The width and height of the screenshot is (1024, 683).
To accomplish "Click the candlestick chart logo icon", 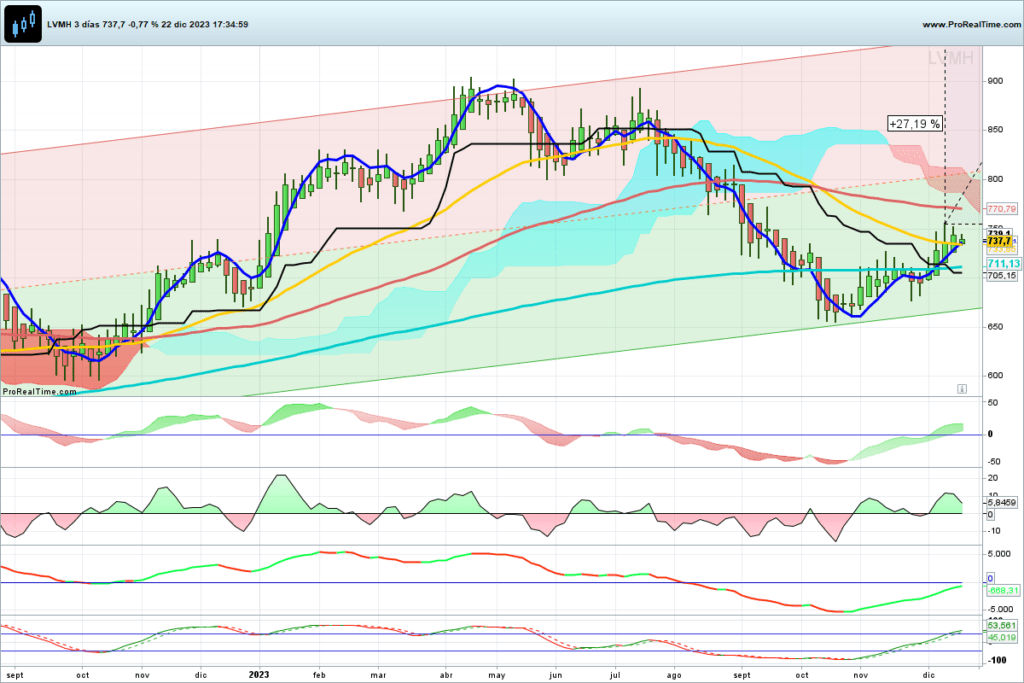I will click(23, 24).
